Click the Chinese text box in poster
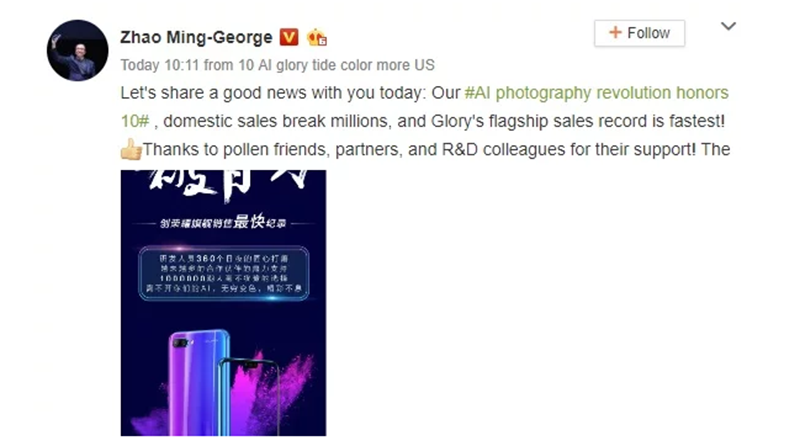Image resolution: width=800 pixels, height=446 pixels. (223, 274)
